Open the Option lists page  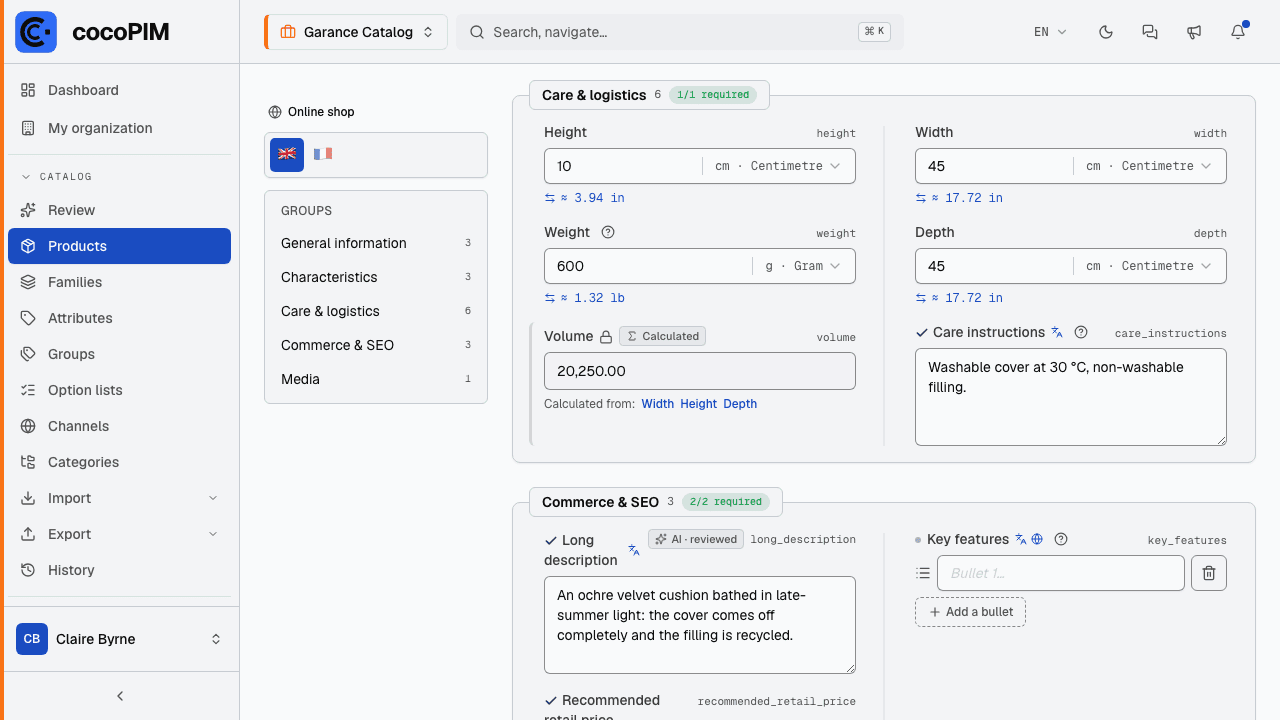[120, 390]
